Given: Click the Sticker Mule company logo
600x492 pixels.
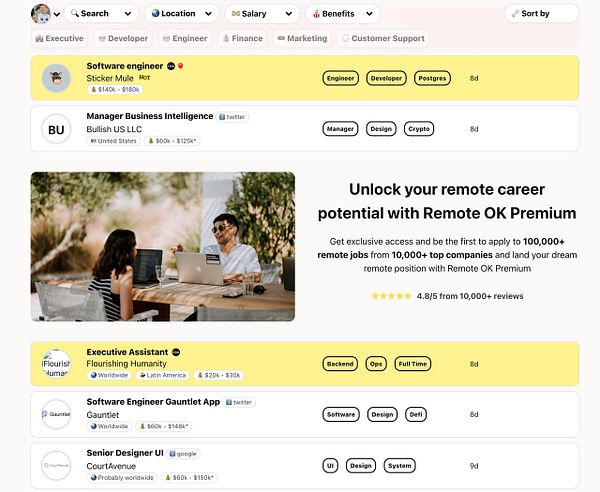Looking at the screenshot, I should tap(56, 78).
